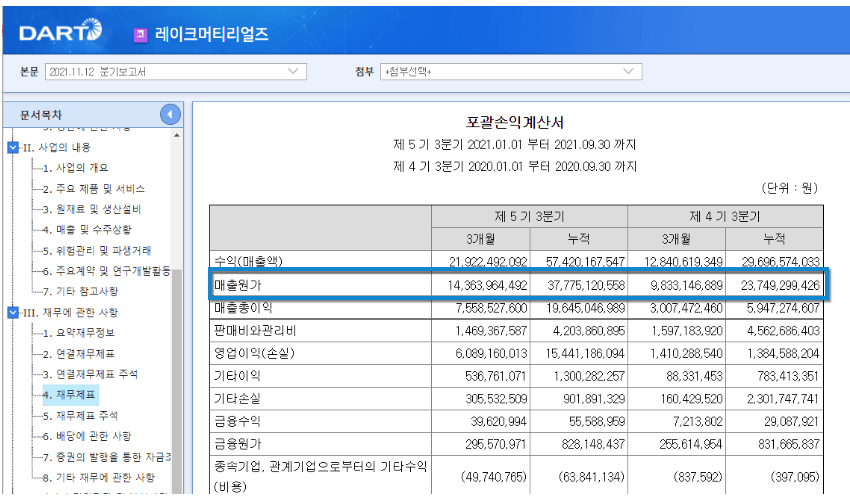Collapse the III. 재무에 관한 사항 tree node
This screenshot has height=500, width=850.
[13, 312]
